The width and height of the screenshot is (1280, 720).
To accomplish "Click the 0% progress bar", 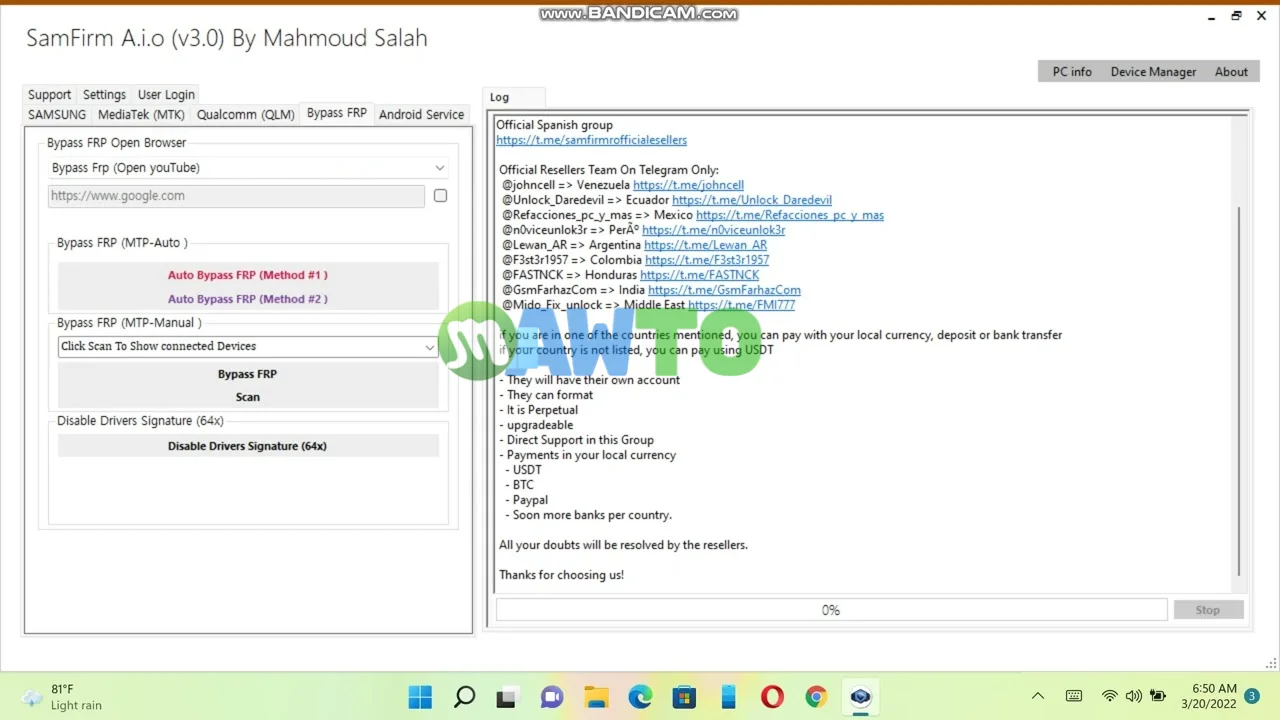I will click(831, 610).
